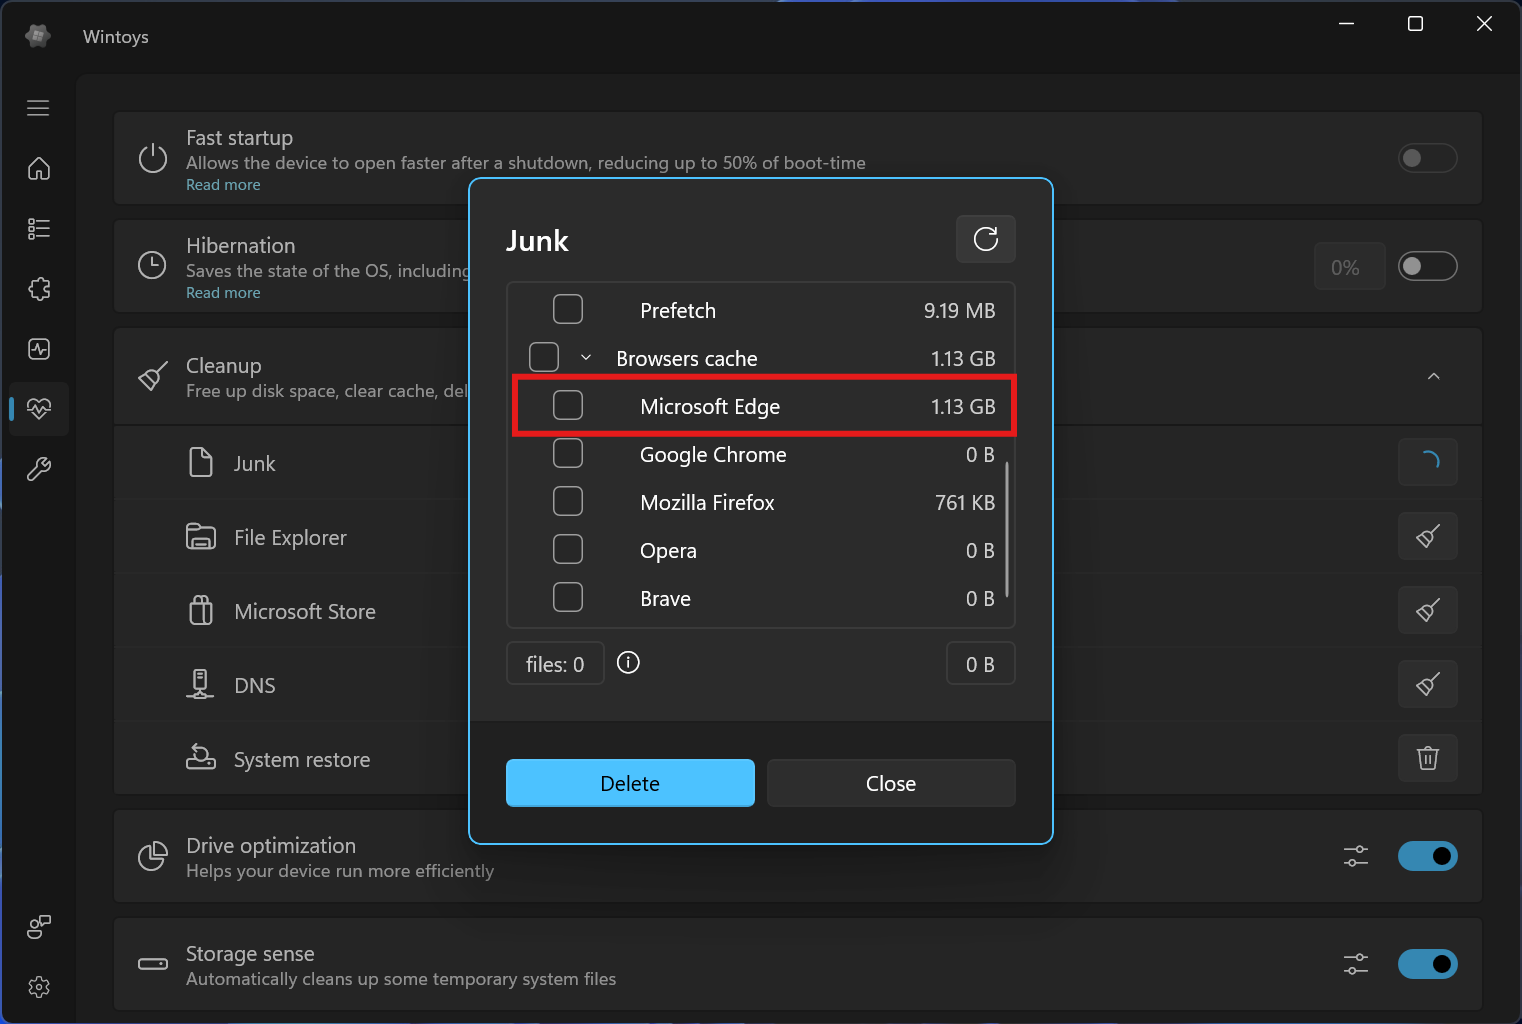The image size is (1522, 1024).
Task: Open Storage sense options sliders icon
Action: click(1355, 964)
